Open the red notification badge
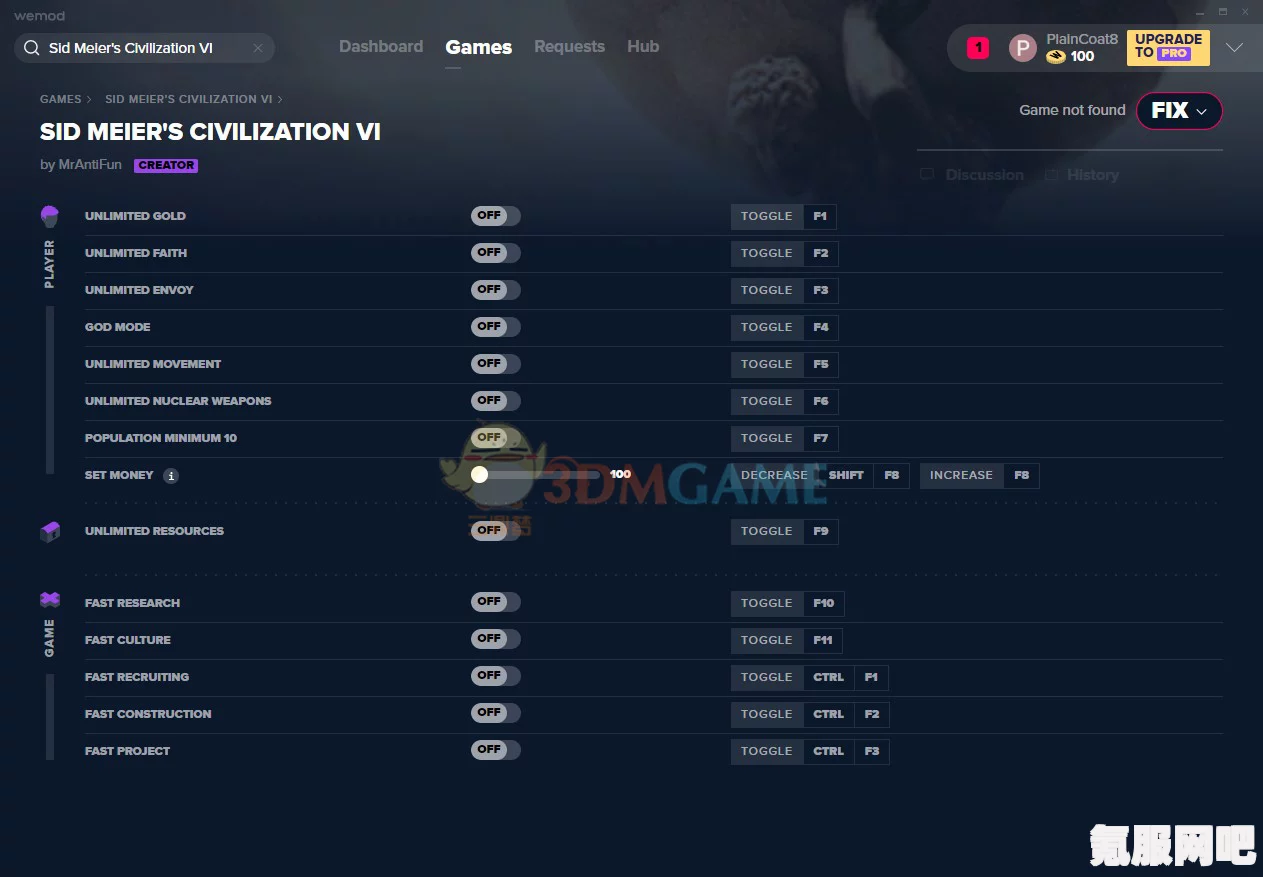The width and height of the screenshot is (1263, 877). (978, 47)
